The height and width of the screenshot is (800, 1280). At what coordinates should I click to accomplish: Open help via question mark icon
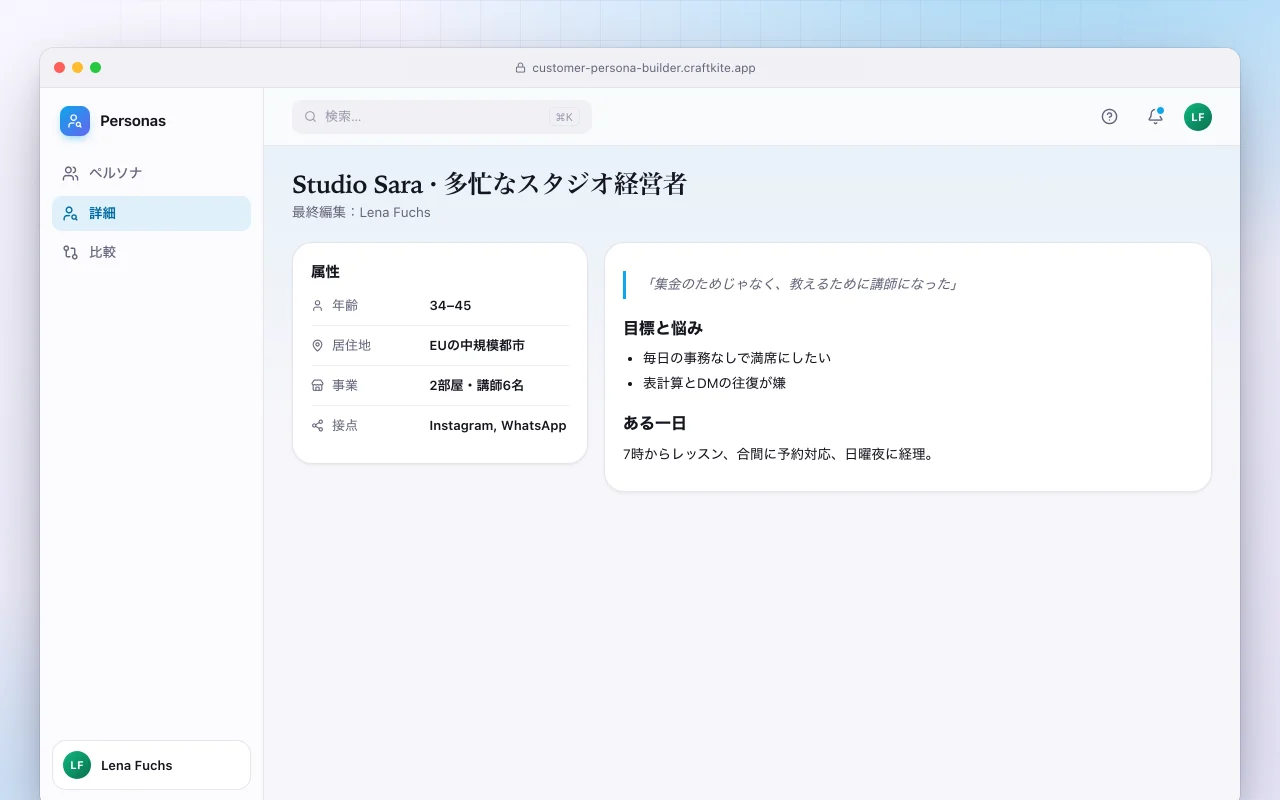click(1109, 117)
